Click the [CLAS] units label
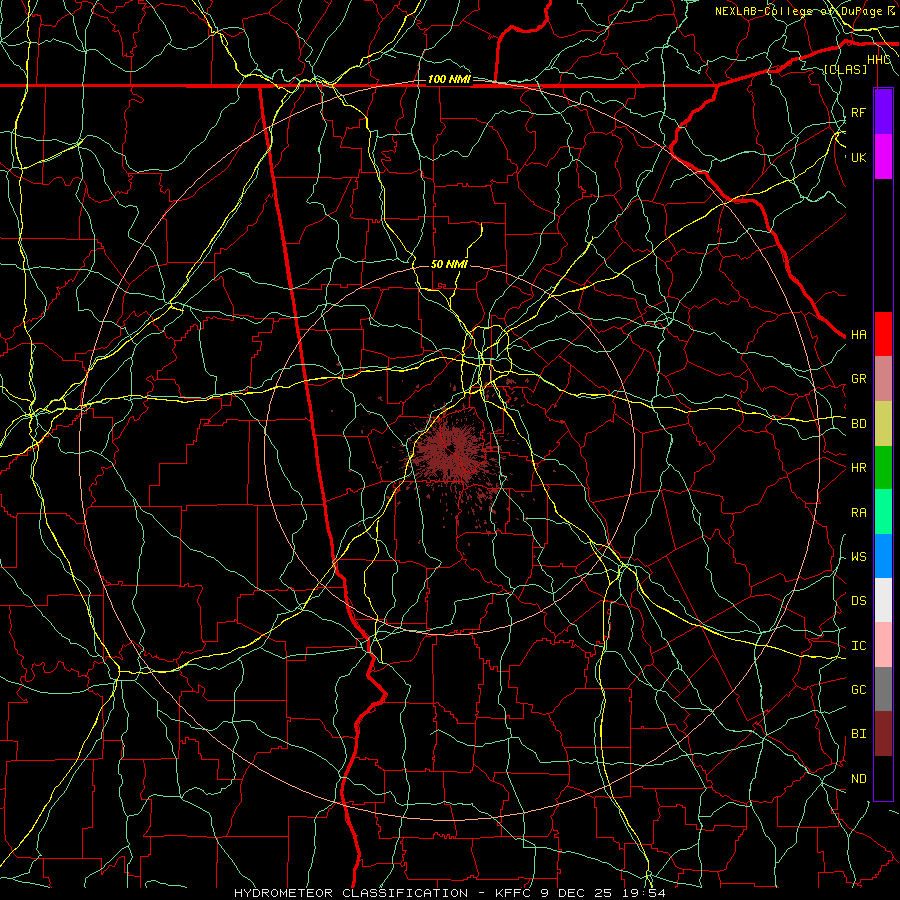Image resolution: width=900 pixels, height=900 pixels. [x=845, y=69]
